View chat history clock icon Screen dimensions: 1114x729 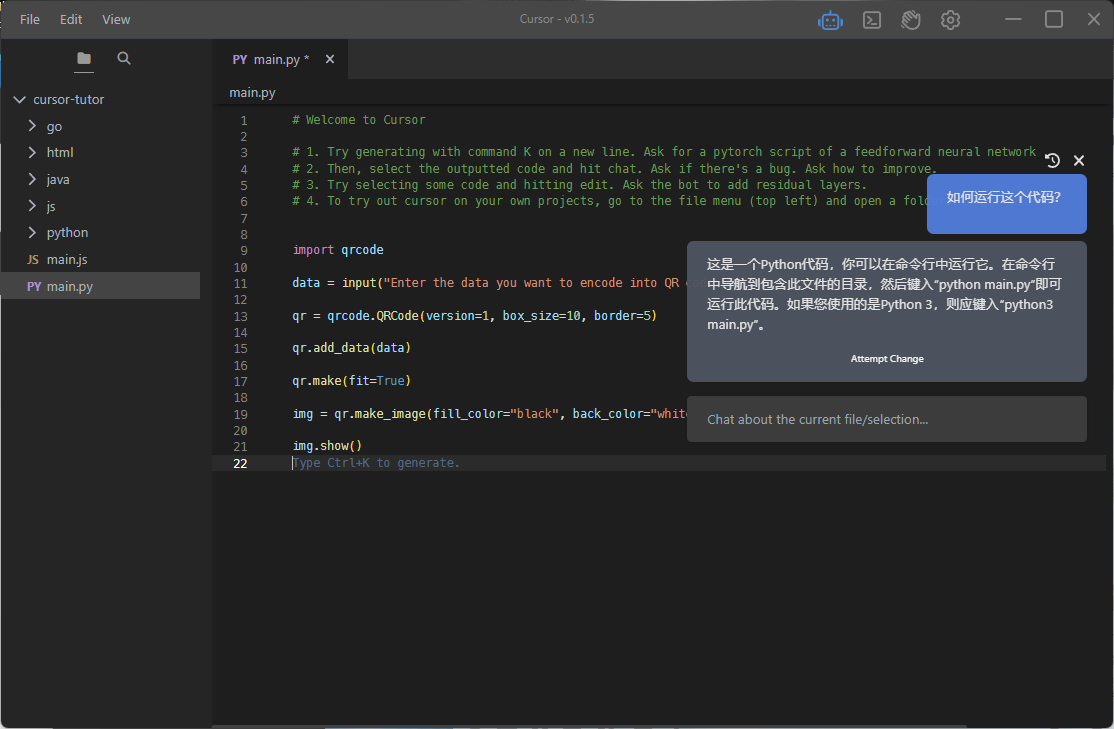click(1052, 160)
